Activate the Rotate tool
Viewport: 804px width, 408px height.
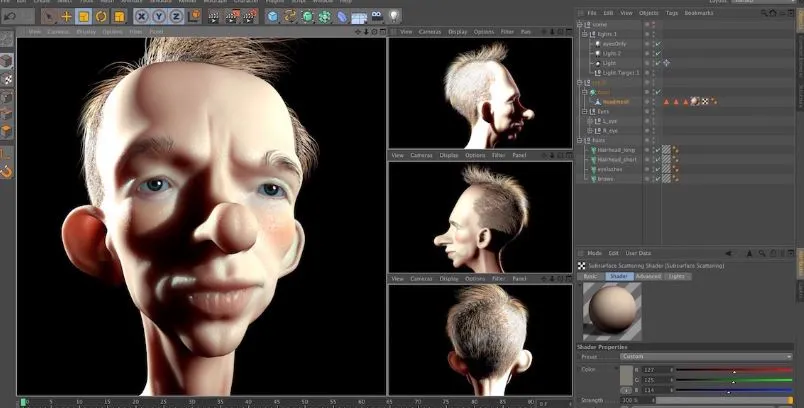103,16
